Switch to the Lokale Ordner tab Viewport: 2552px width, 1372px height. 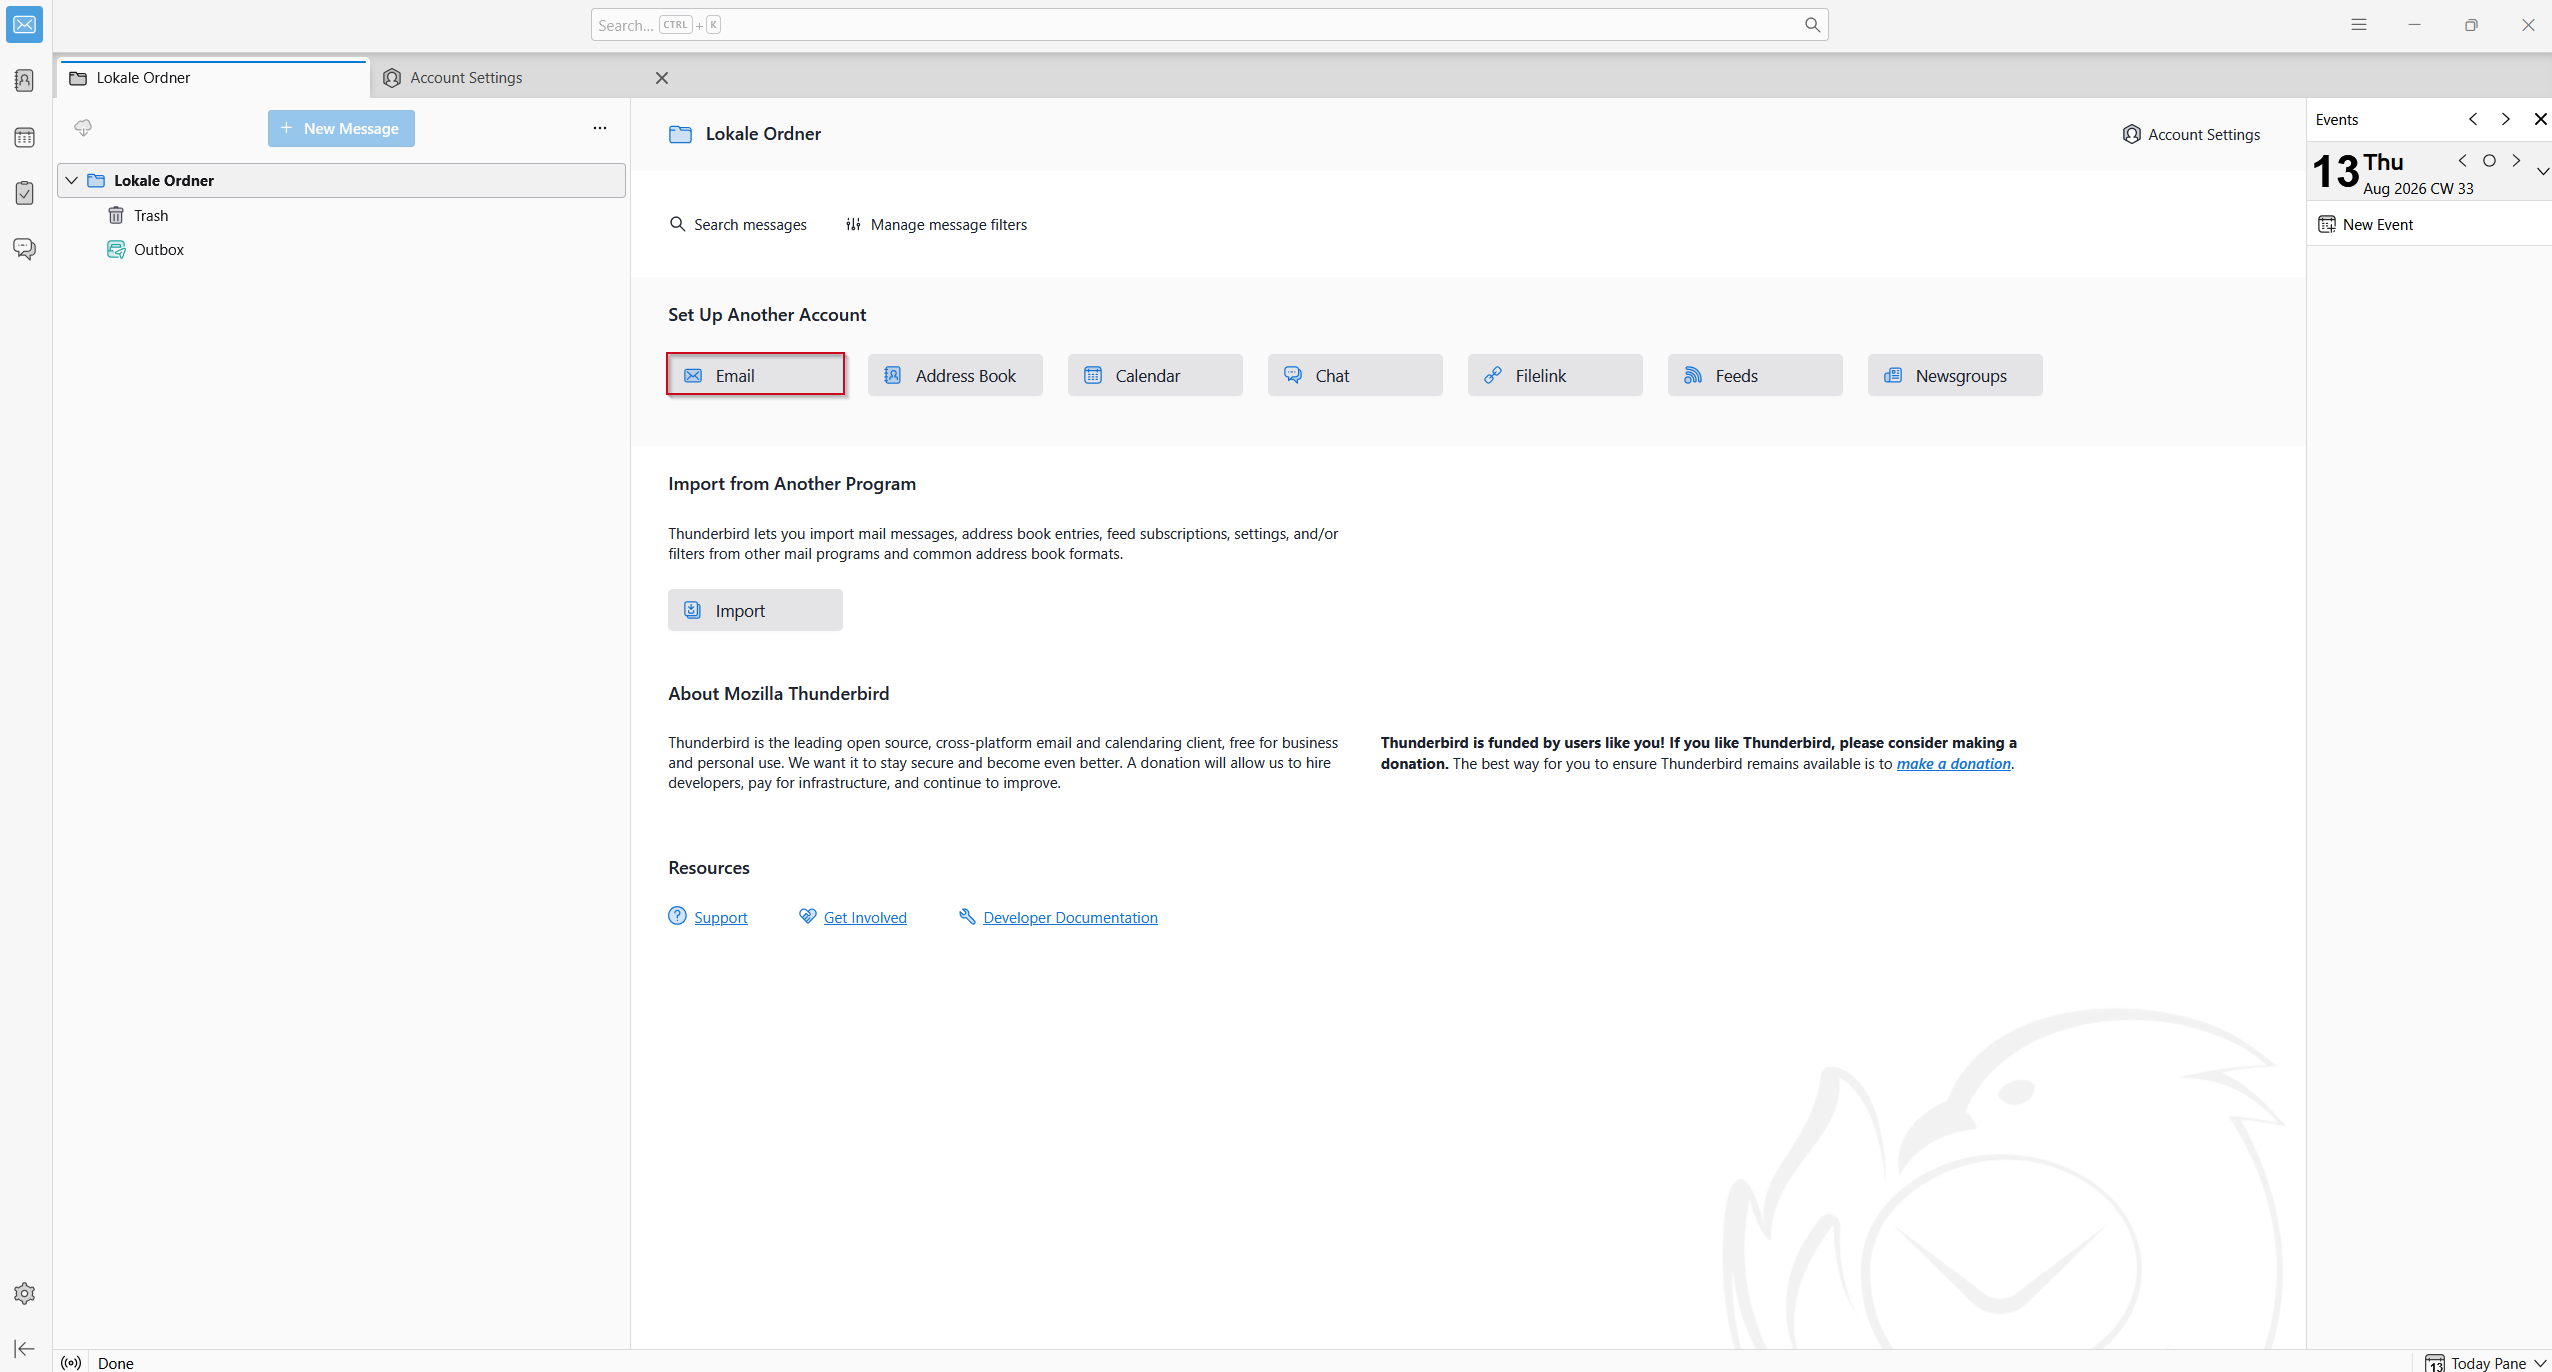[x=214, y=78]
